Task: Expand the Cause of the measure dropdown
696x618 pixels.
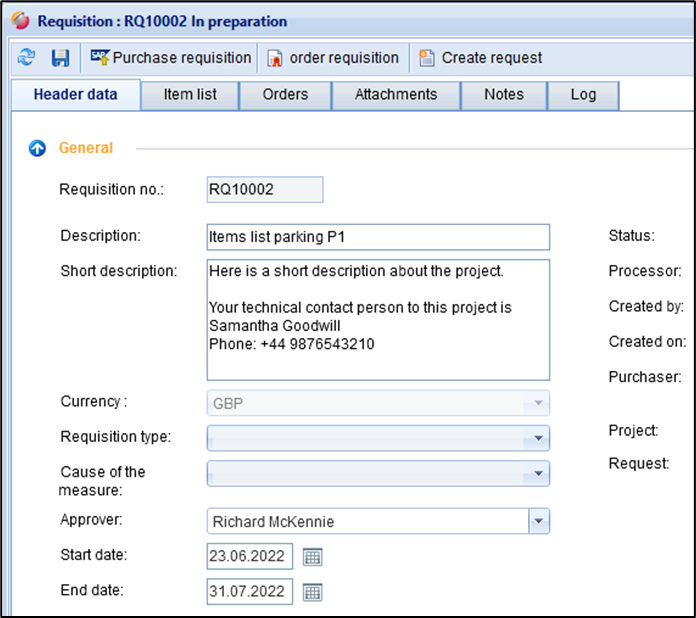Action: pyautogui.click(x=539, y=472)
